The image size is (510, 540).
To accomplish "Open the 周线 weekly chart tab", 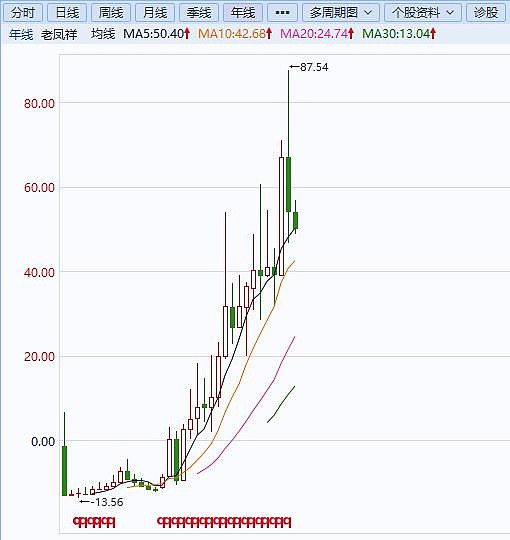I will click(111, 13).
